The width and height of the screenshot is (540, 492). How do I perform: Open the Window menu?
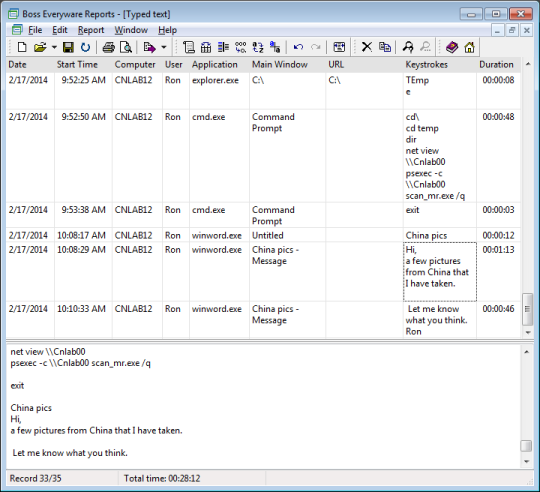pos(131,30)
